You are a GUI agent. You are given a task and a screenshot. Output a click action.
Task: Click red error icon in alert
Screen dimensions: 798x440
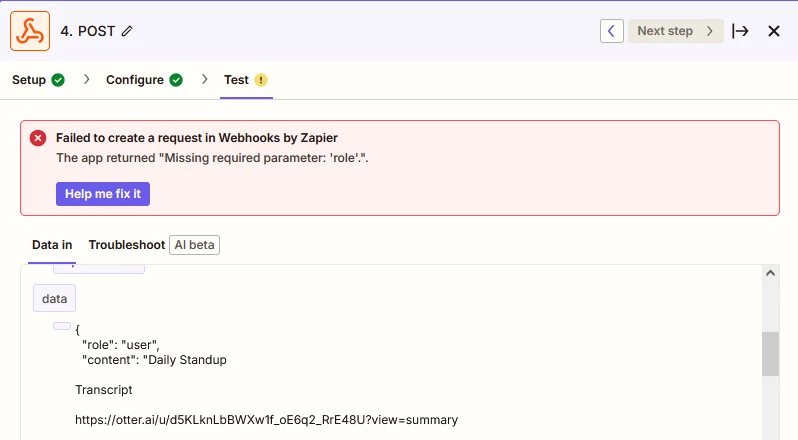click(x=38, y=138)
